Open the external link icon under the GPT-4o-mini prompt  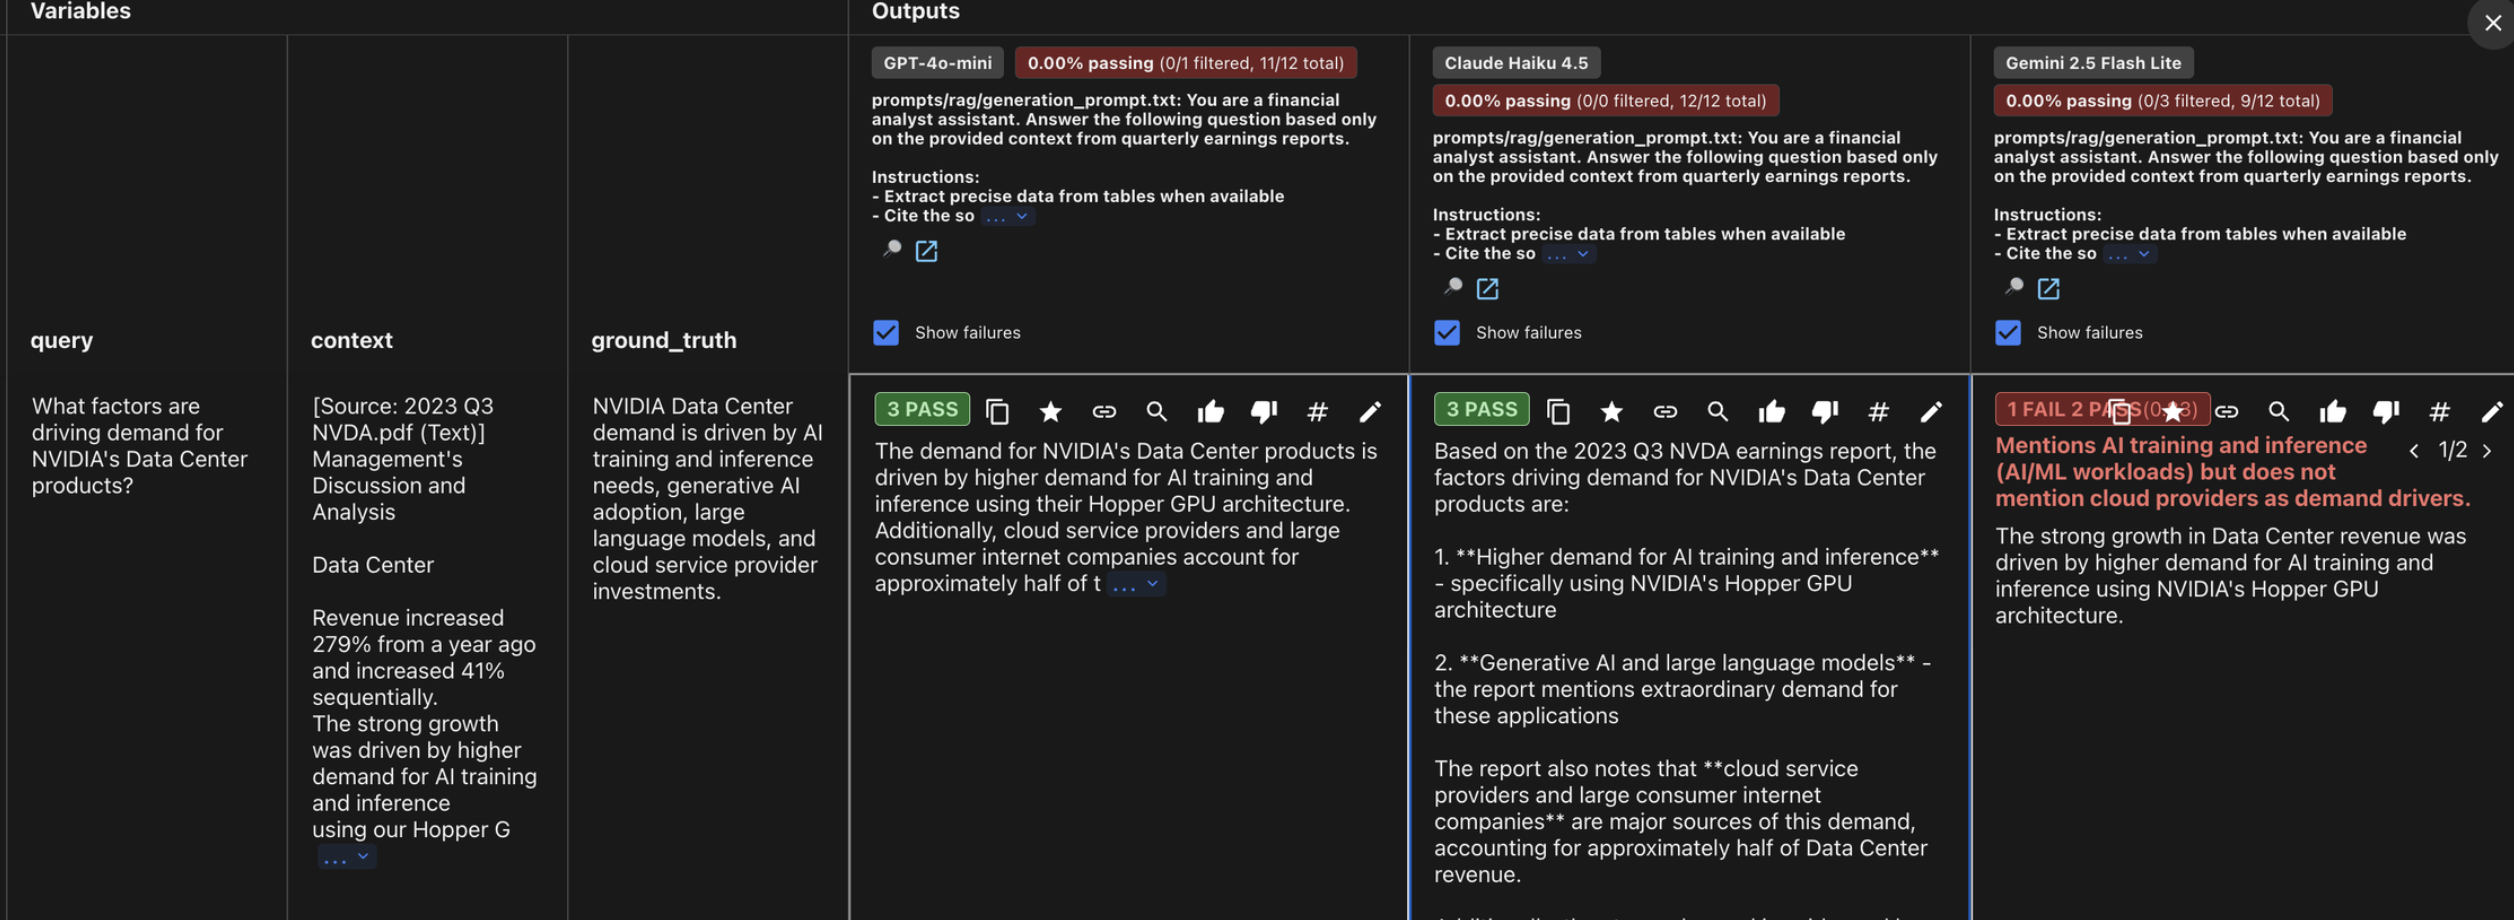[928, 251]
